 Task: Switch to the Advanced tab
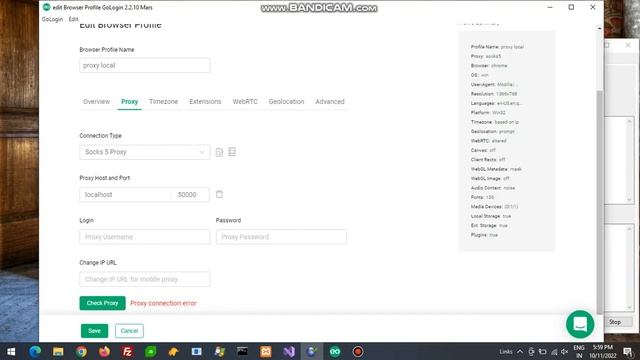(330, 102)
